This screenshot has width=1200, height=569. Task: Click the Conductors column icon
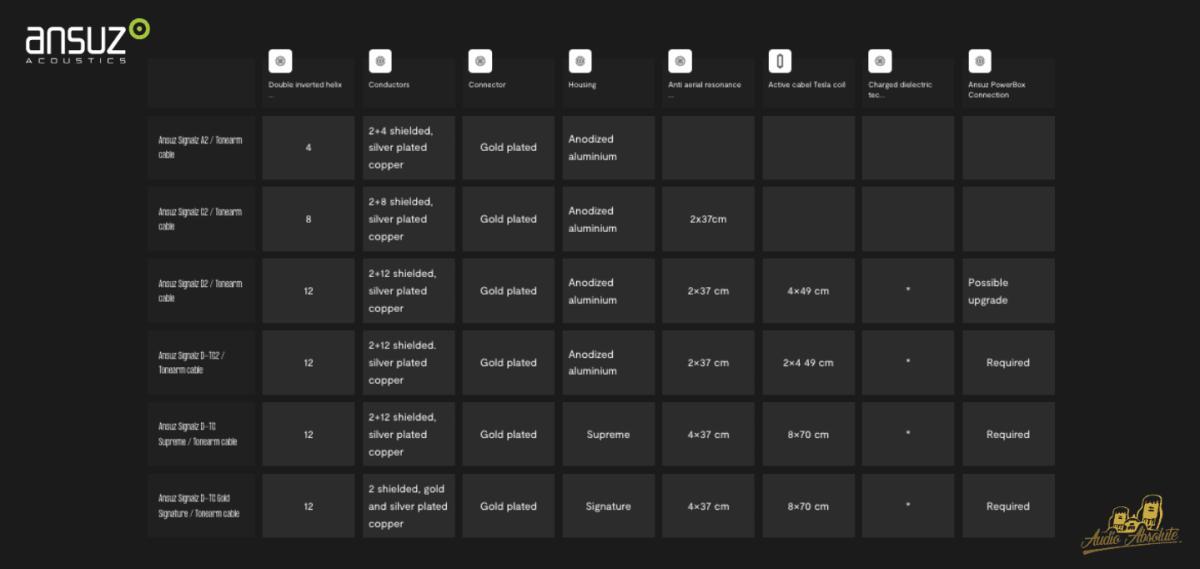[x=380, y=61]
